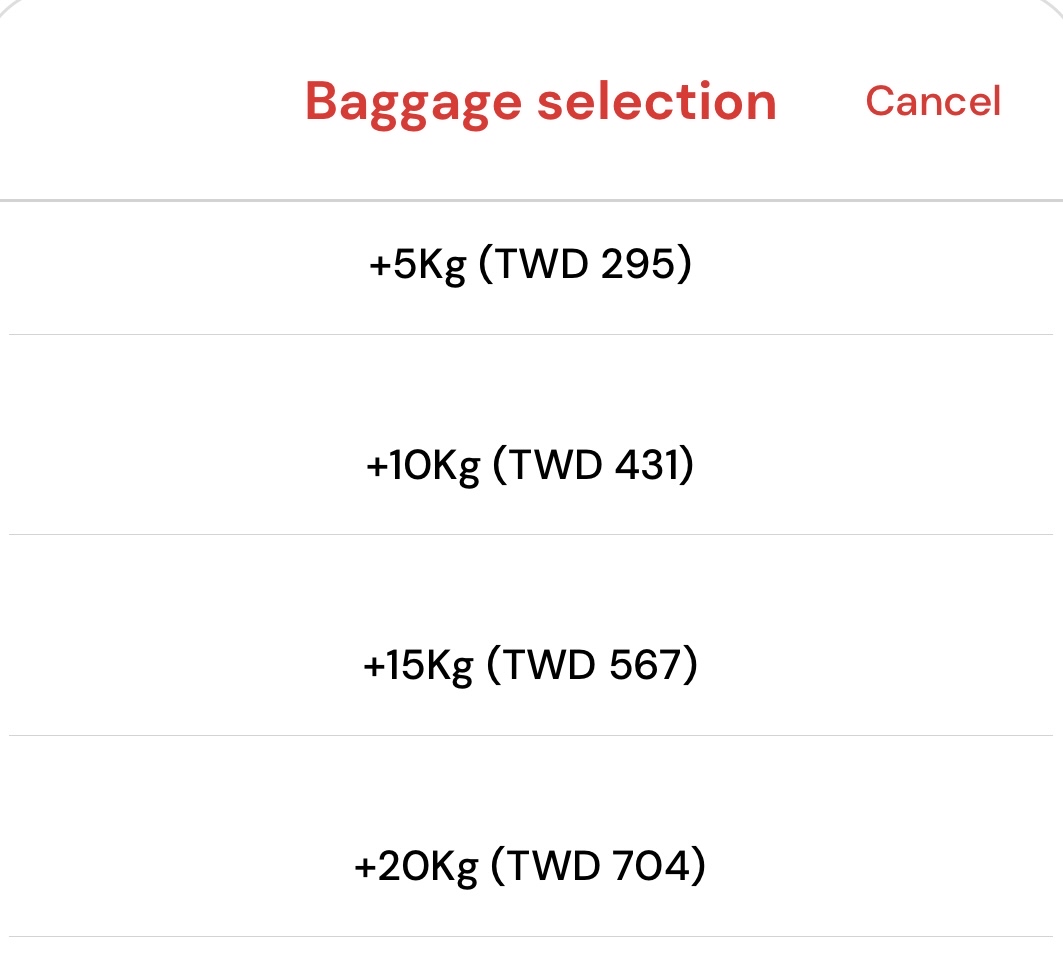The height and width of the screenshot is (958, 1063).
Task: Tap the red Cancel link
Action: (x=932, y=101)
